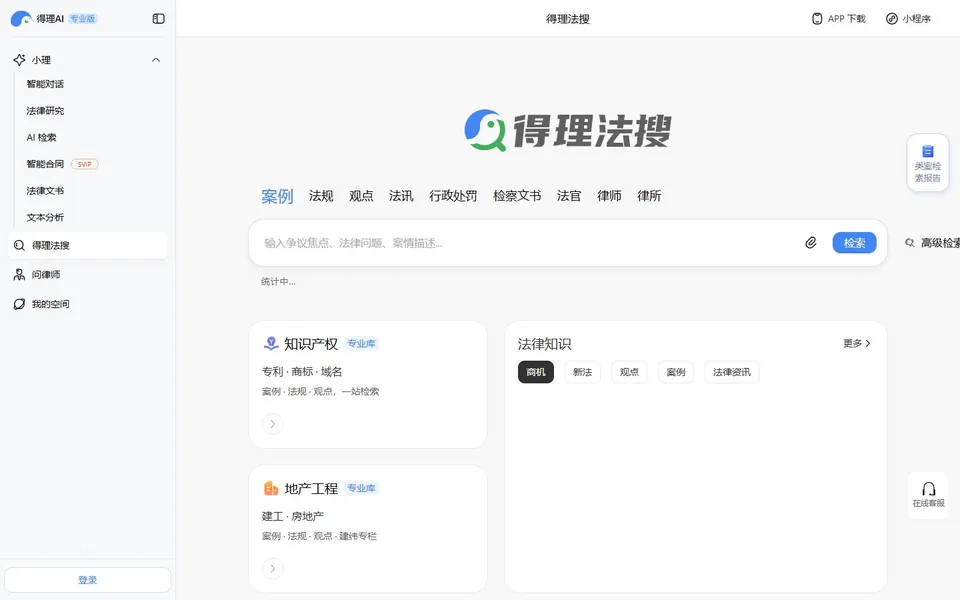Image resolution: width=960 pixels, height=600 pixels.
Task: Click 更多 in 法律知识 panel
Action: 857,343
